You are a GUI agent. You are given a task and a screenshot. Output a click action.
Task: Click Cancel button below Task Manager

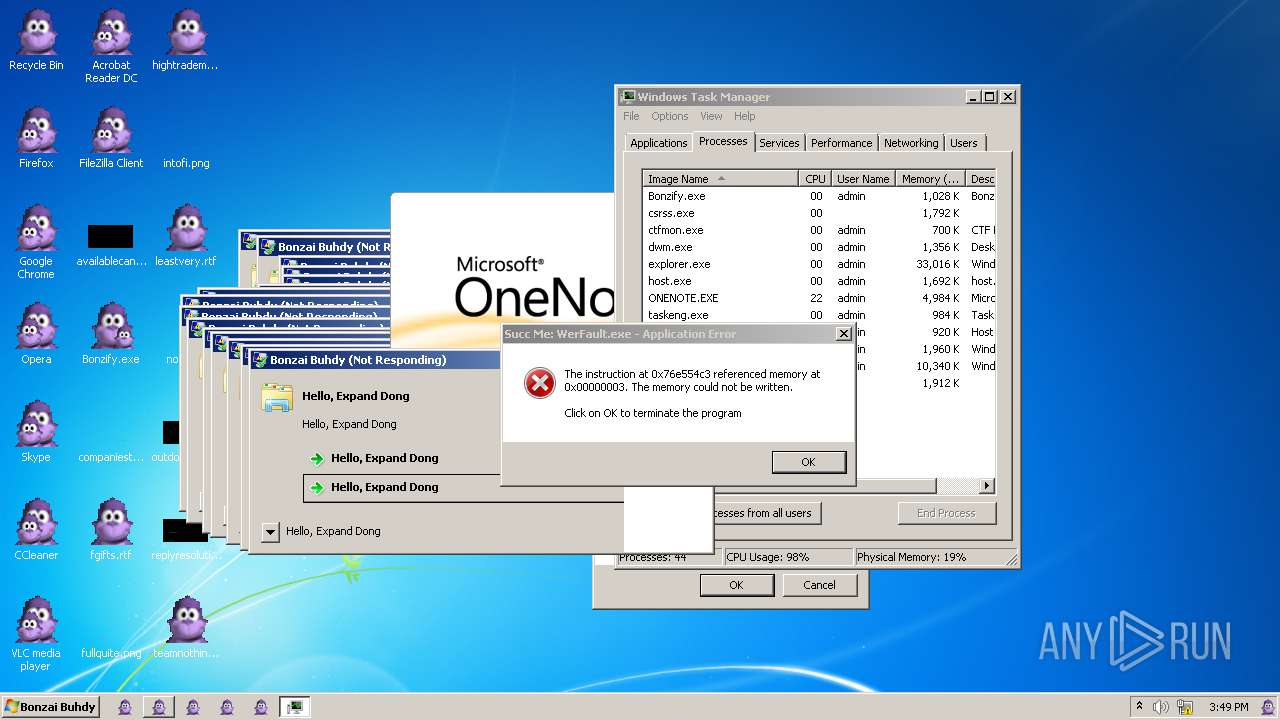point(819,585)
